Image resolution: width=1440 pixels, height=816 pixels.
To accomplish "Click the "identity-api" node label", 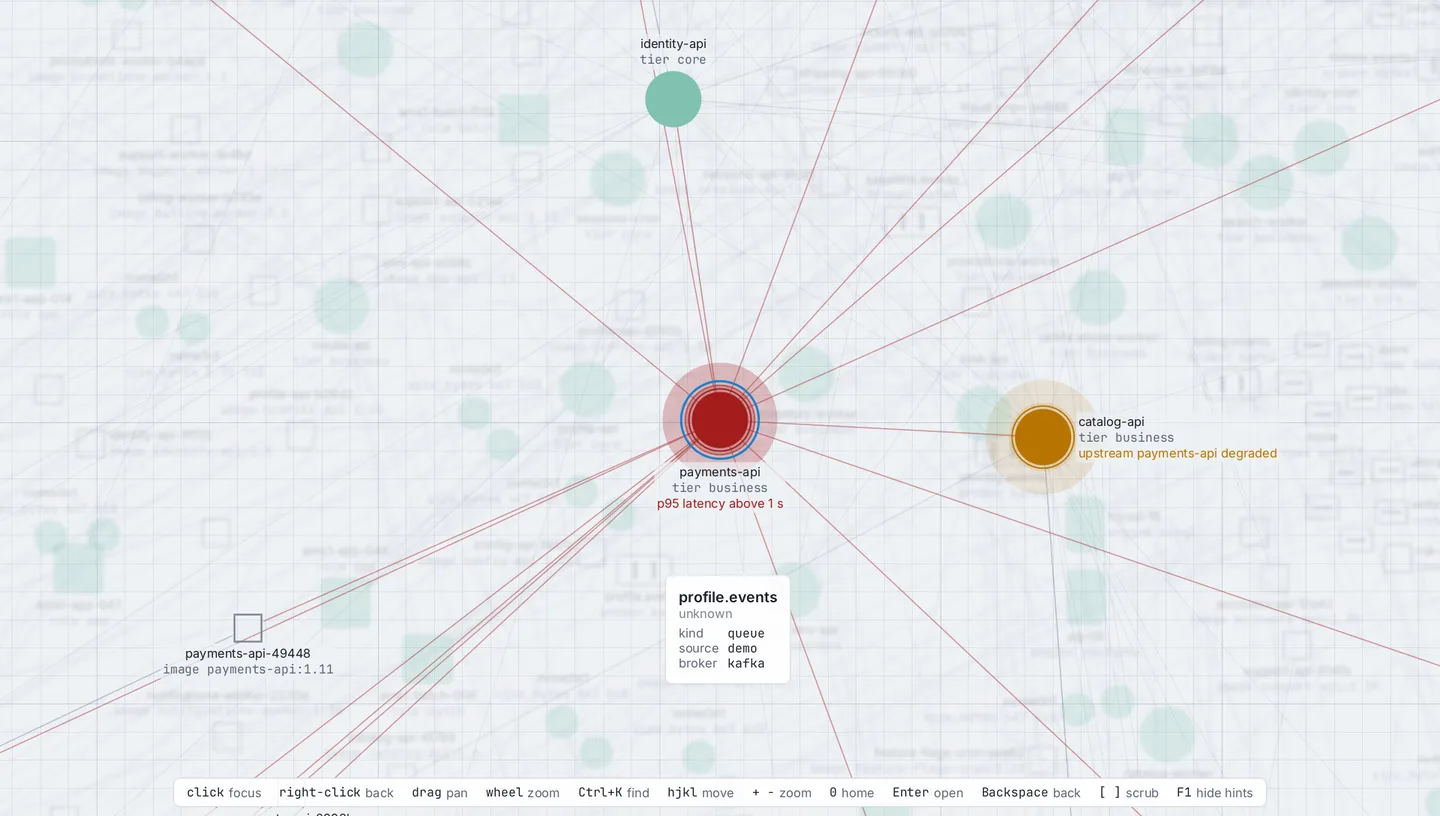I will pos(673,44).
